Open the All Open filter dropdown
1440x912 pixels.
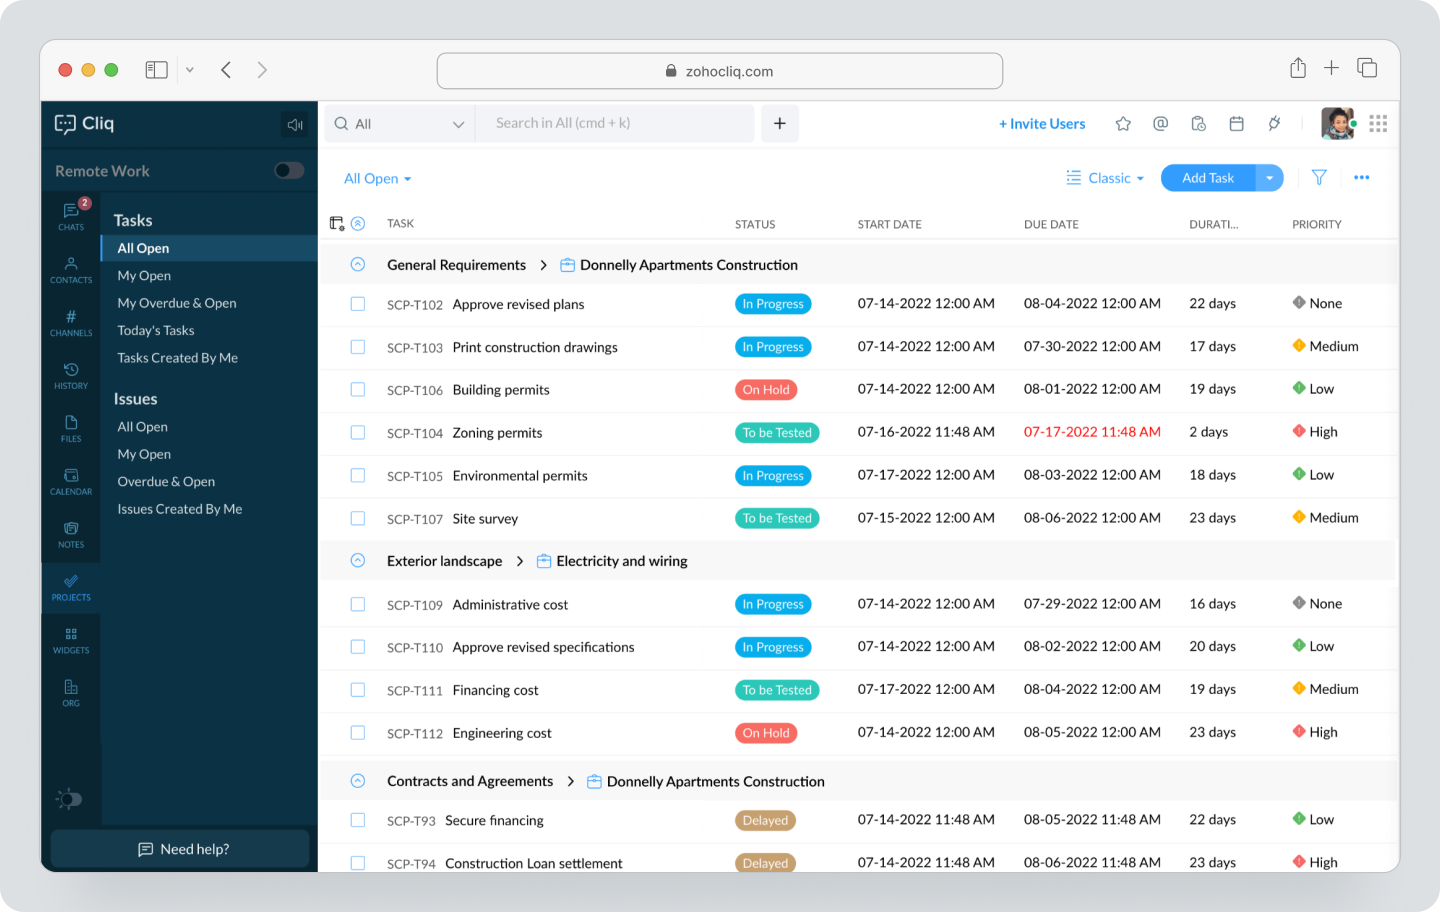point(377,177)
